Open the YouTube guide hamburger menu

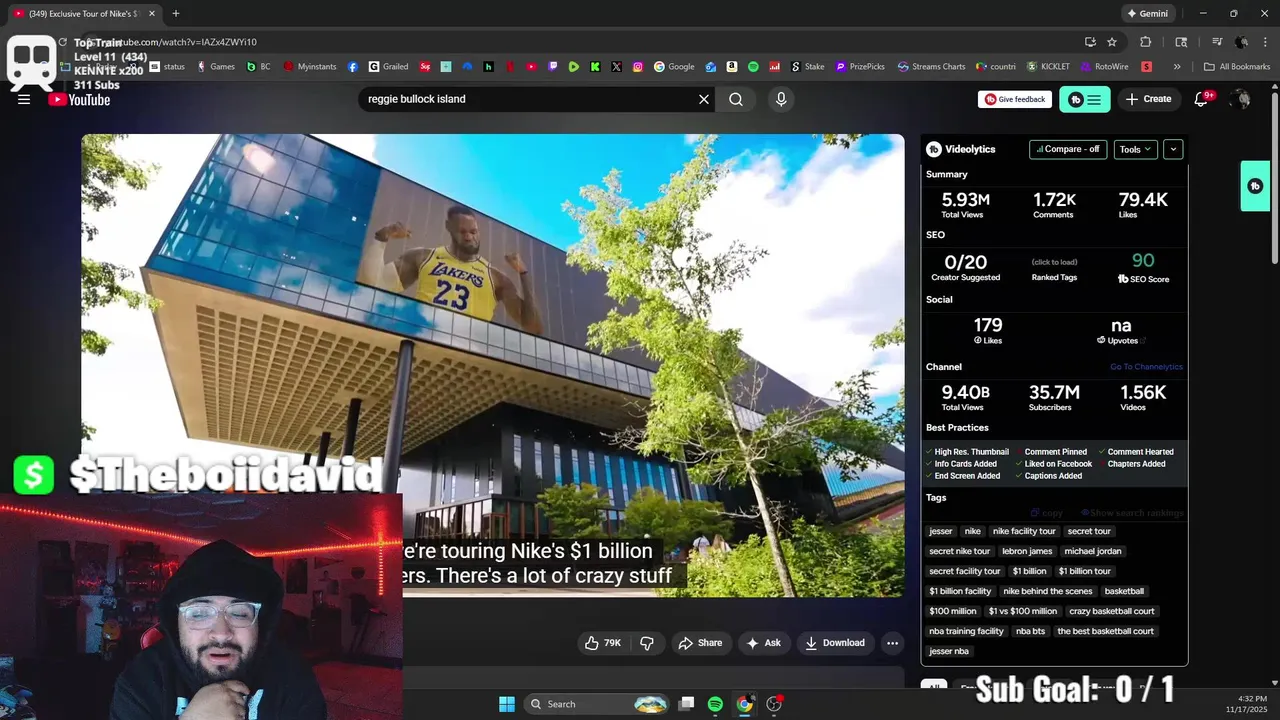[x=24, y=99]
